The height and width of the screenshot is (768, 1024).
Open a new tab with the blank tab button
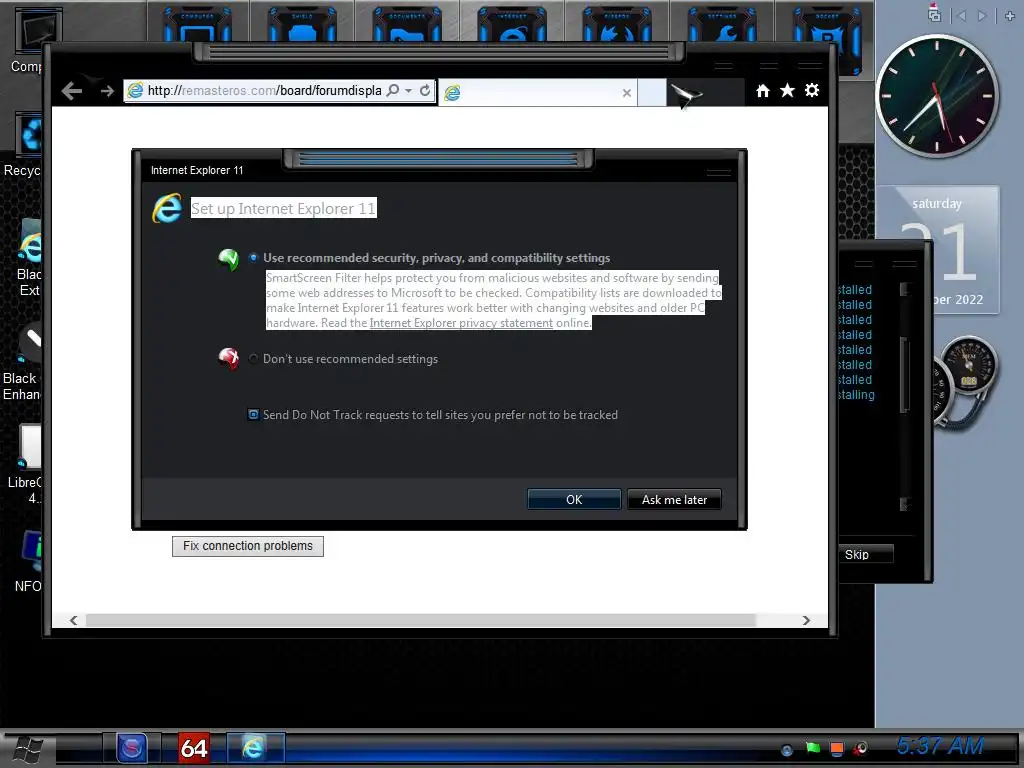(x=651, y=92)
